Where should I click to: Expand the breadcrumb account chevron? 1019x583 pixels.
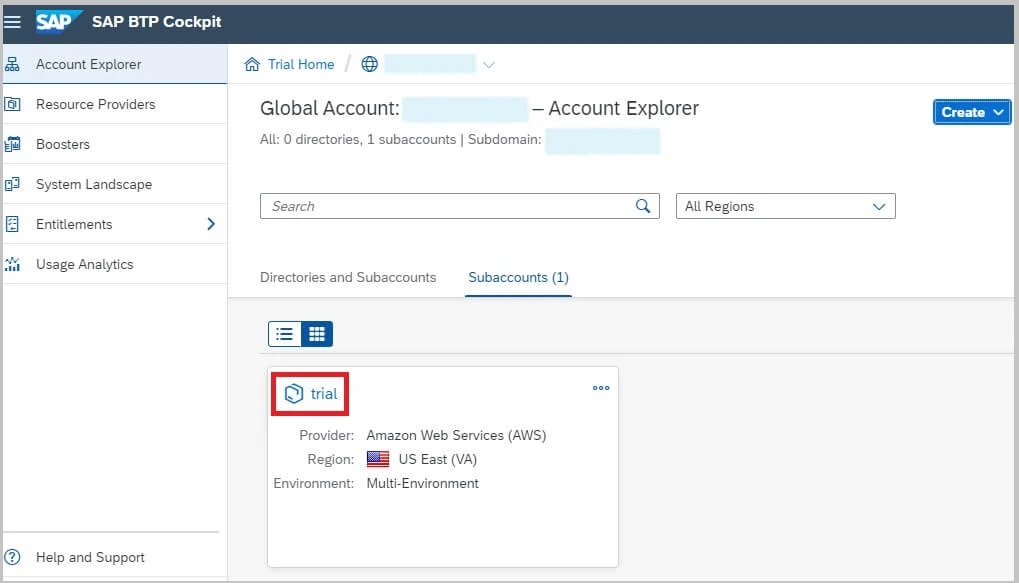(489, 65)
